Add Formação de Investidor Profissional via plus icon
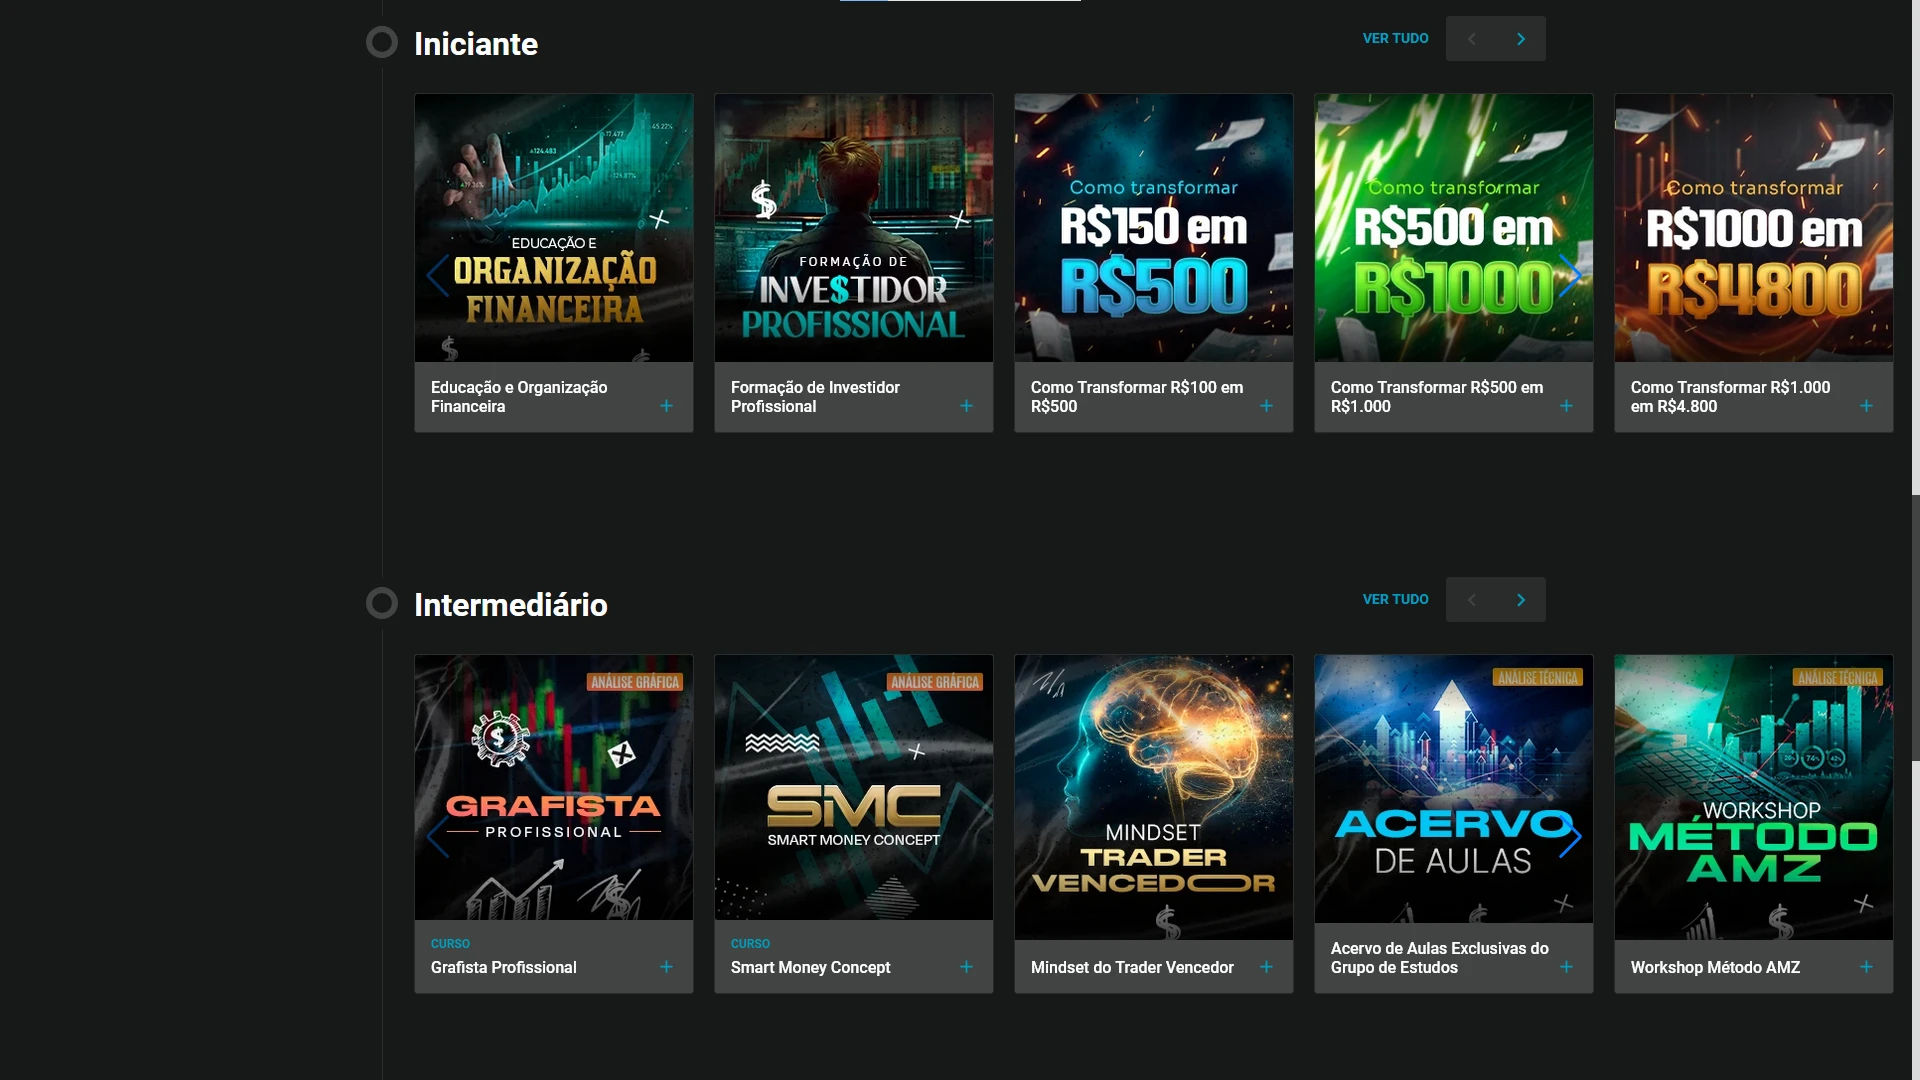 (966, 406)
